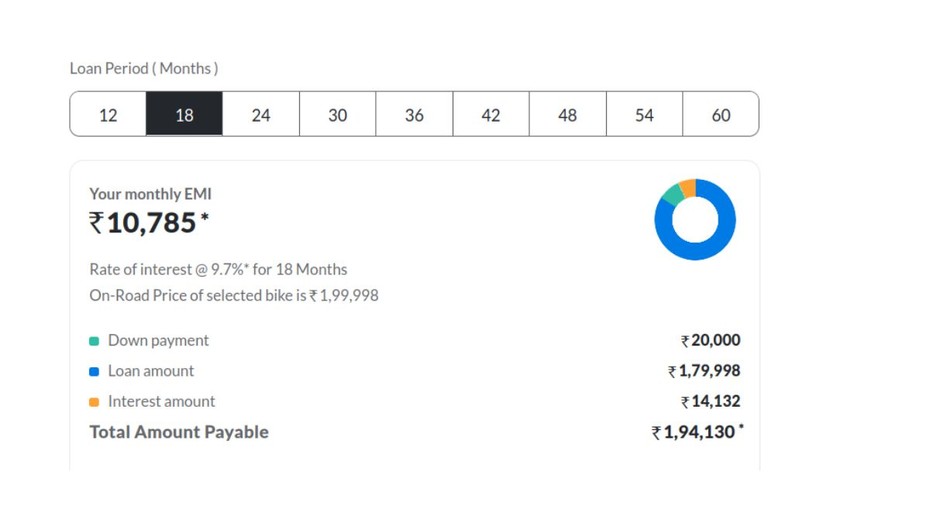Click the blue Loan amount legend dot
930x523 pixels.
coord(94,372)
